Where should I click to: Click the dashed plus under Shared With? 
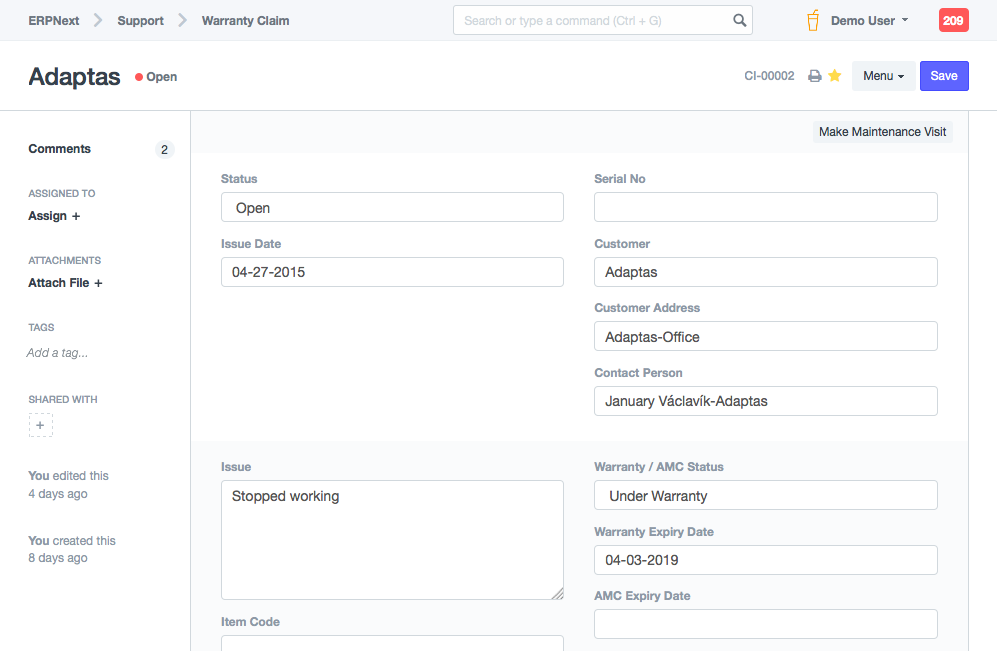(x=40, y=425)
